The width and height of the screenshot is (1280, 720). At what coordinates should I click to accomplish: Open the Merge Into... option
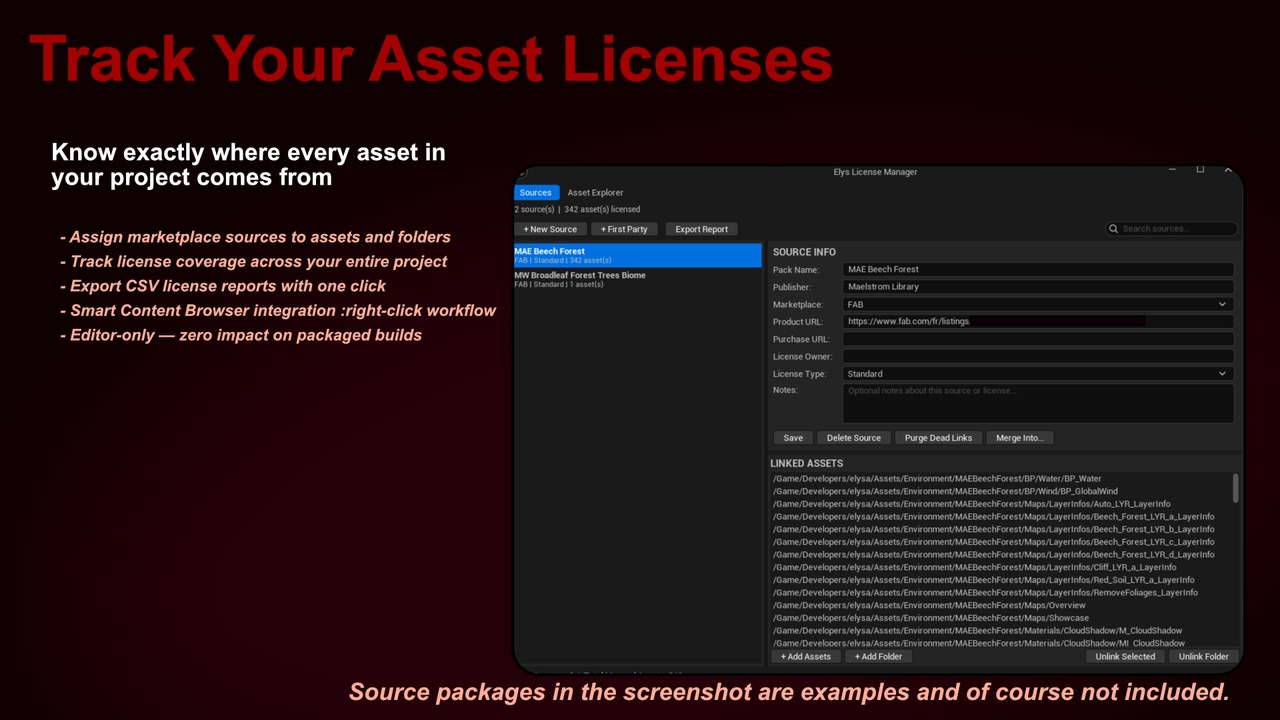[x=1020, y=438]
